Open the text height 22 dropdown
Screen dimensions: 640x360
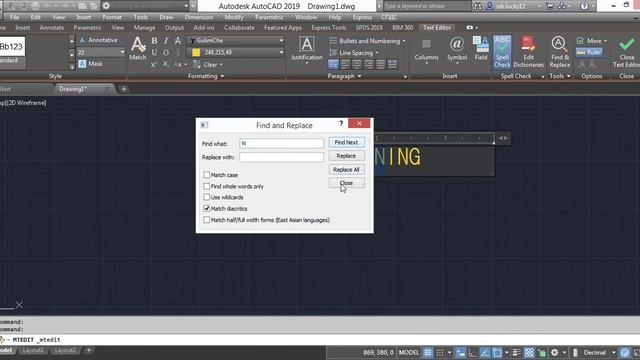tap(122, 52)
